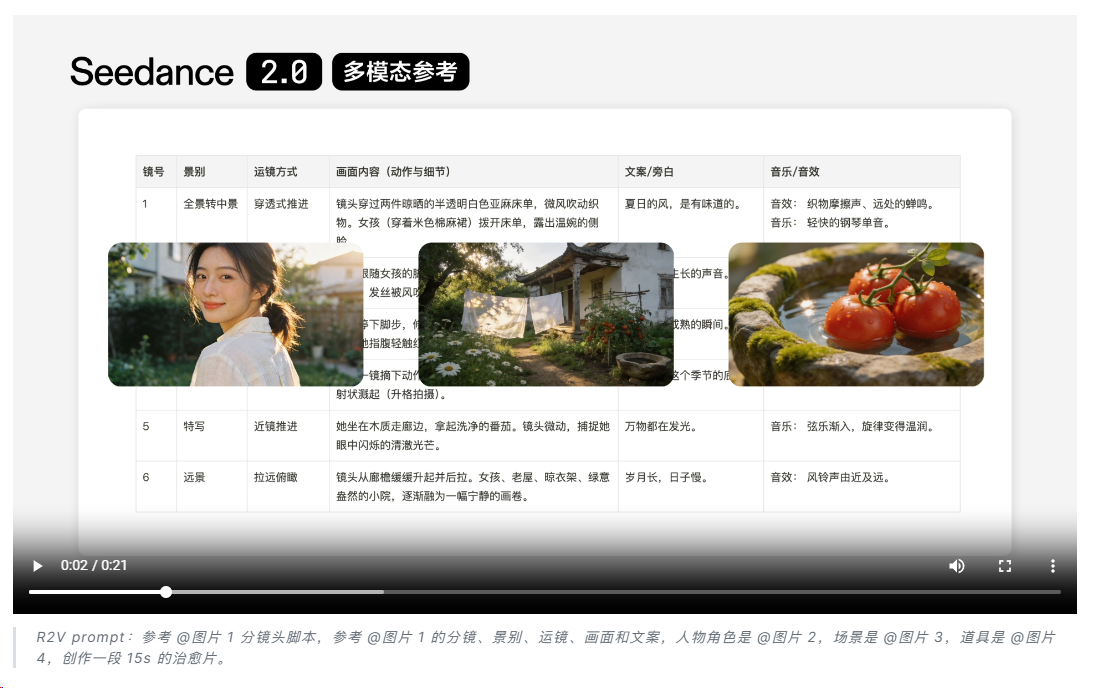
Task: Click the row 1 description starting 镜头穿过两件晾晒
Action: (467, 219)
